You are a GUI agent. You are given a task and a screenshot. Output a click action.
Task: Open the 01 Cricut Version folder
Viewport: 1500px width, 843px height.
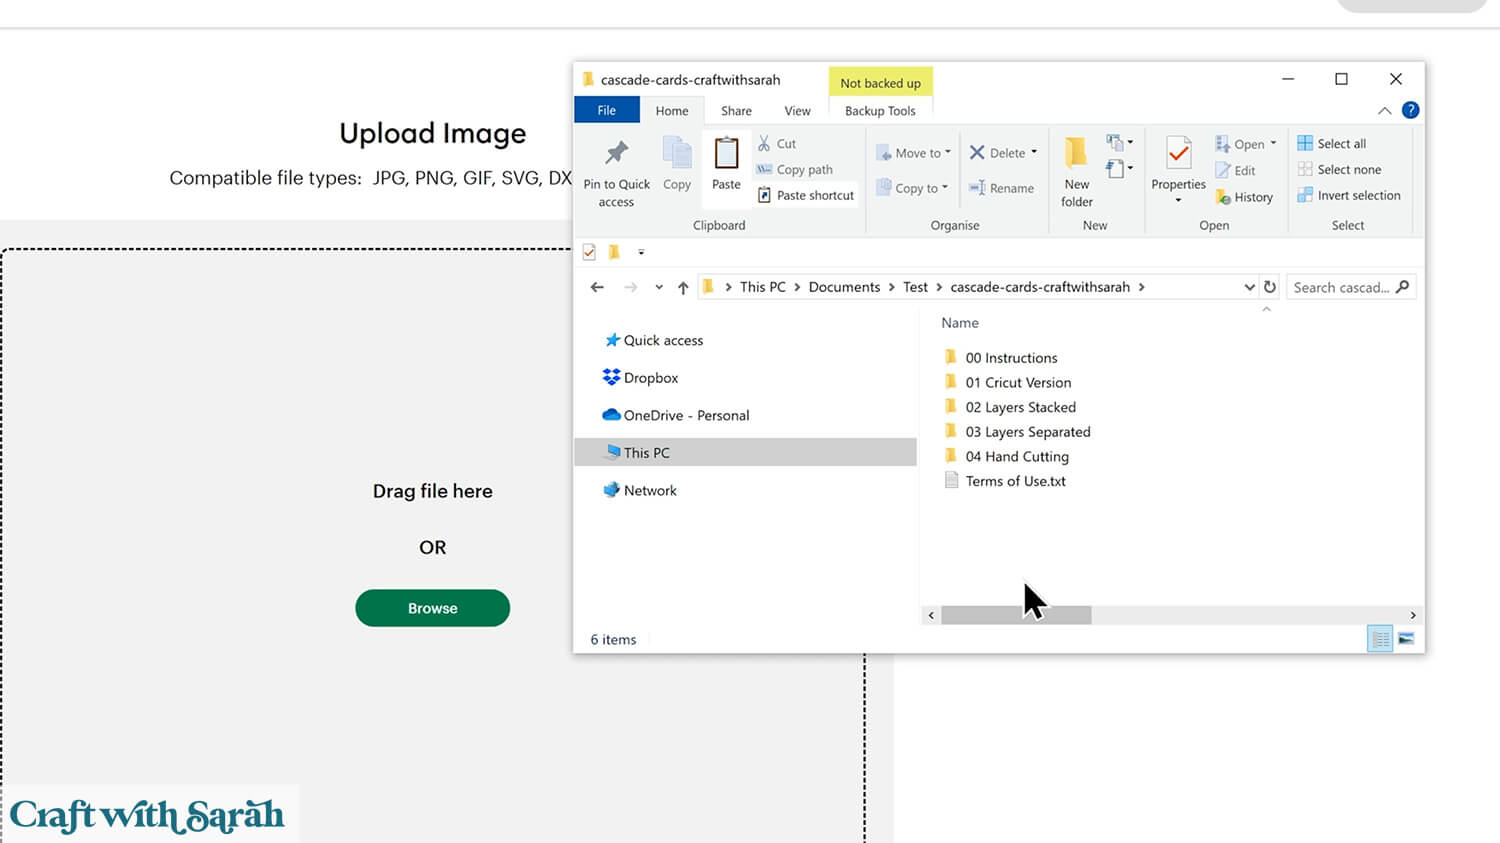[x=1017, y=382]
